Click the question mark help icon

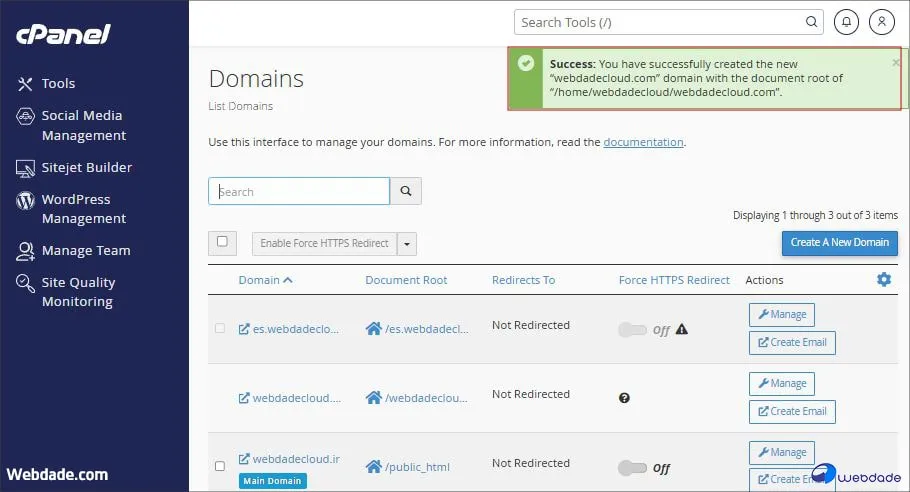point(624,398)
